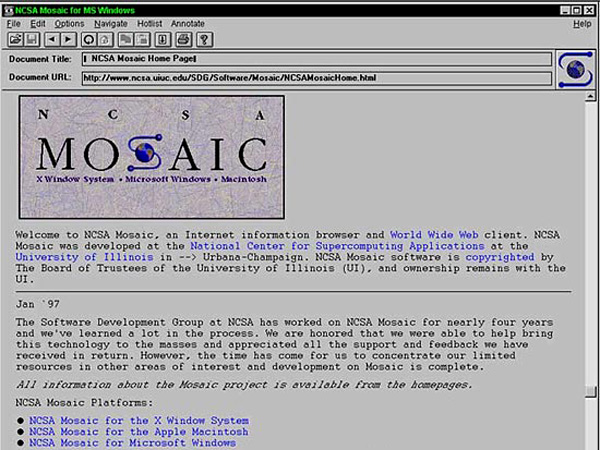This screenshot has height=450, width=600.
Task: Go forward using the right arrow button
Action: (68, 40)
